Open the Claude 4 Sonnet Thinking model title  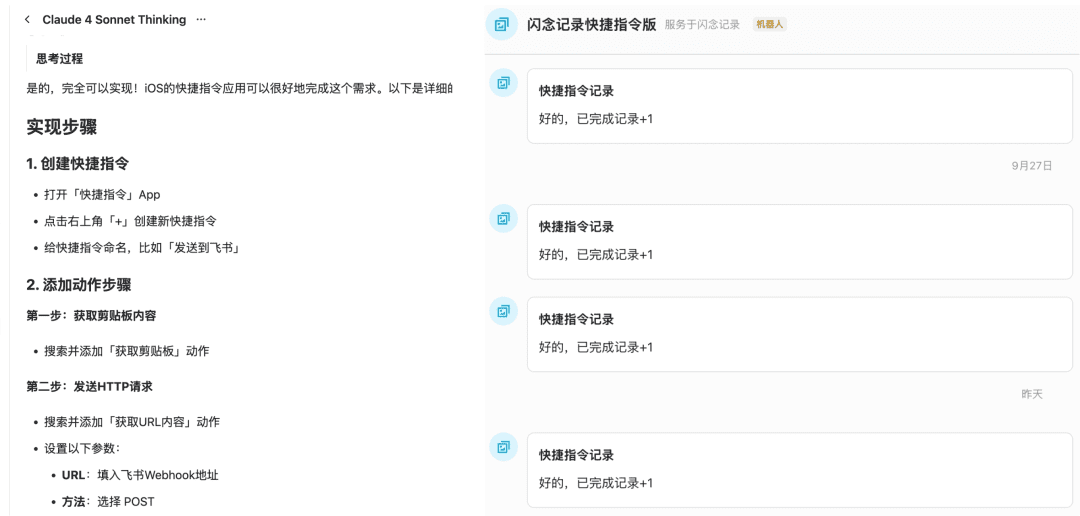point(114,20)
